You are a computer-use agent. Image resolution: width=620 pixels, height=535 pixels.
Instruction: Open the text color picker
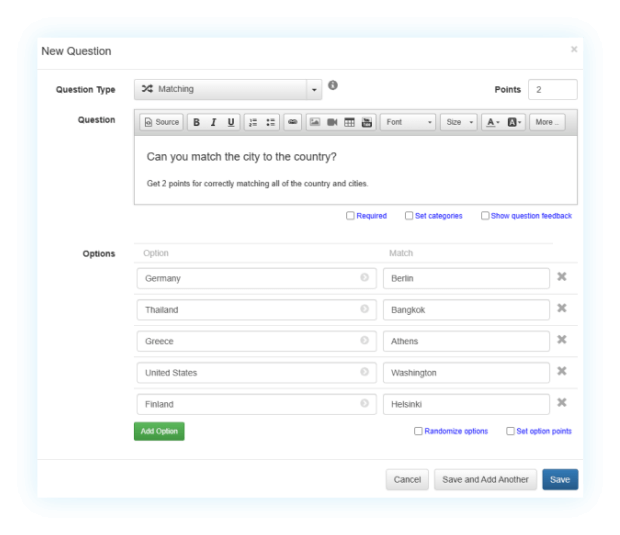pos(492,122)
